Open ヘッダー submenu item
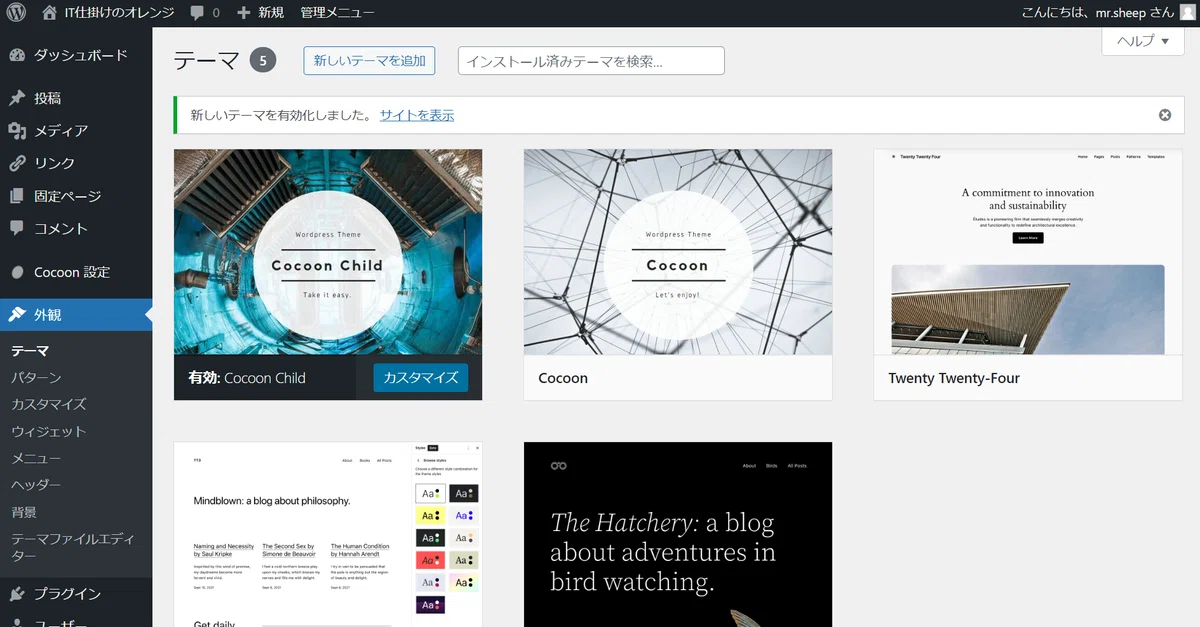1200x627 pixels. point(36,485)
